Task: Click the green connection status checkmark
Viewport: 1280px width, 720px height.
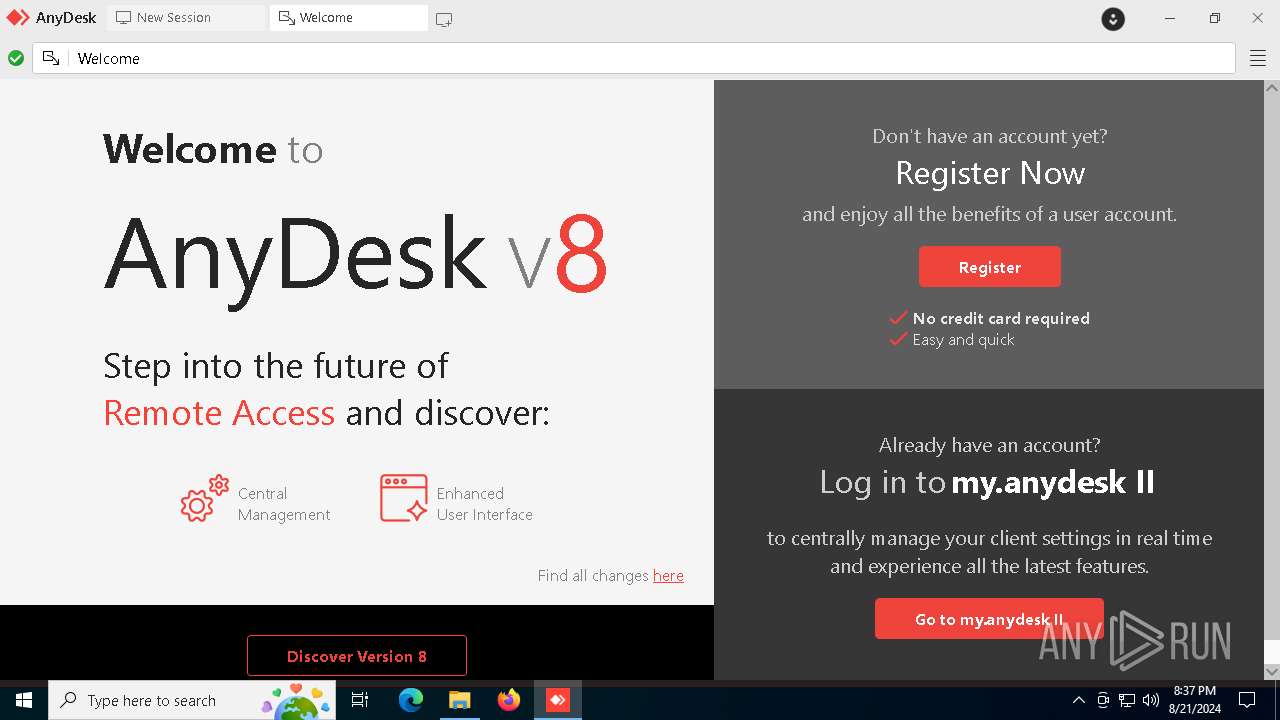Action: (x=16, y=59)
